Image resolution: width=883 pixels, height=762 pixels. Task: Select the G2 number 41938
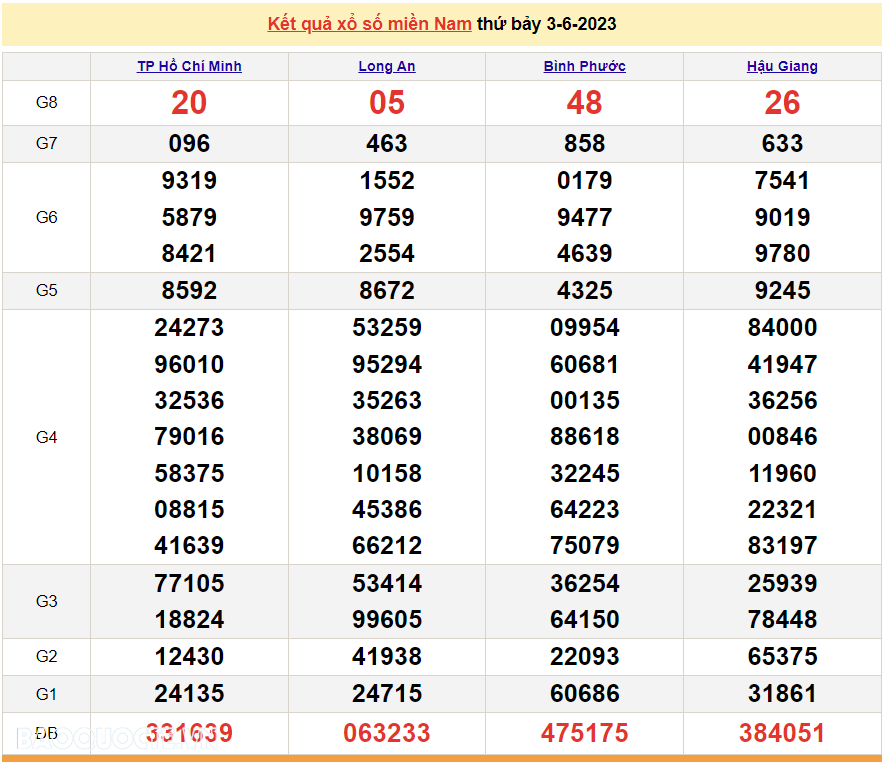[x=386, y=657]
